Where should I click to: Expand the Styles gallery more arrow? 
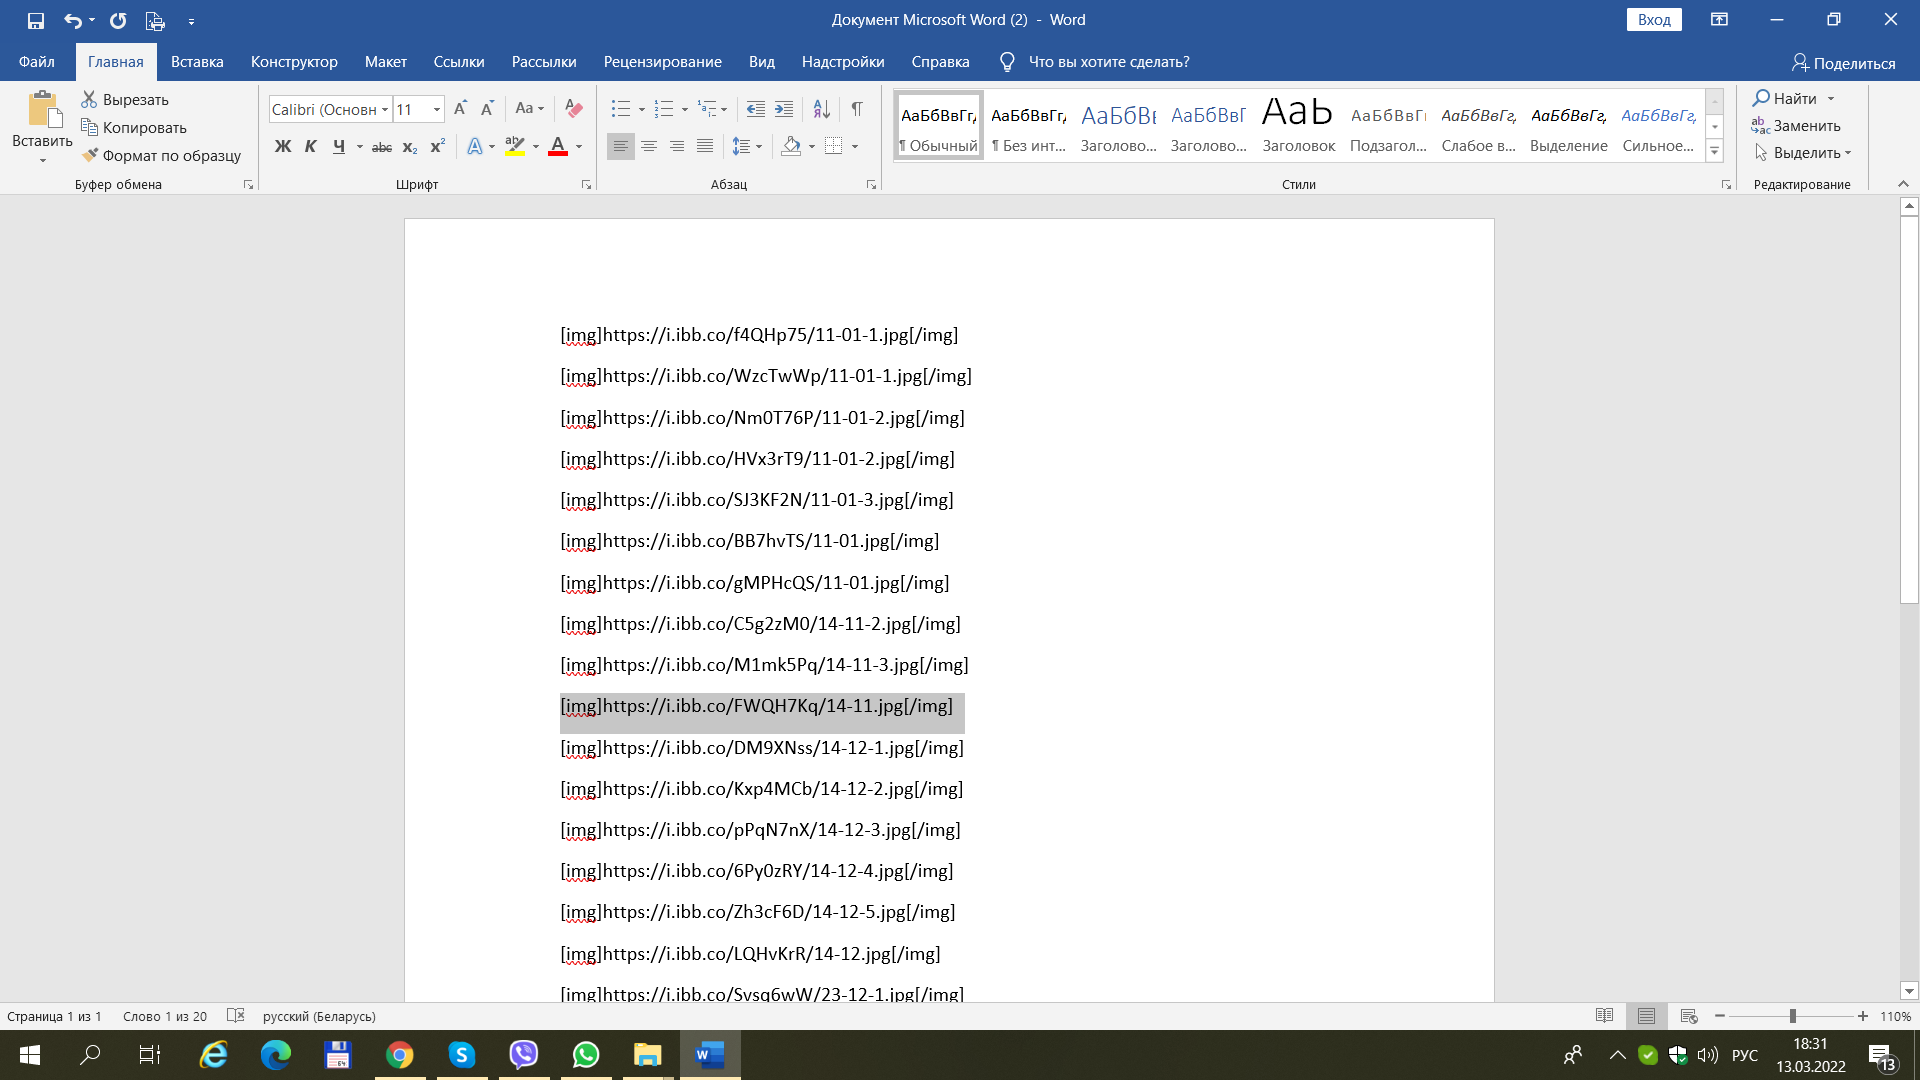pos(1714,152)
